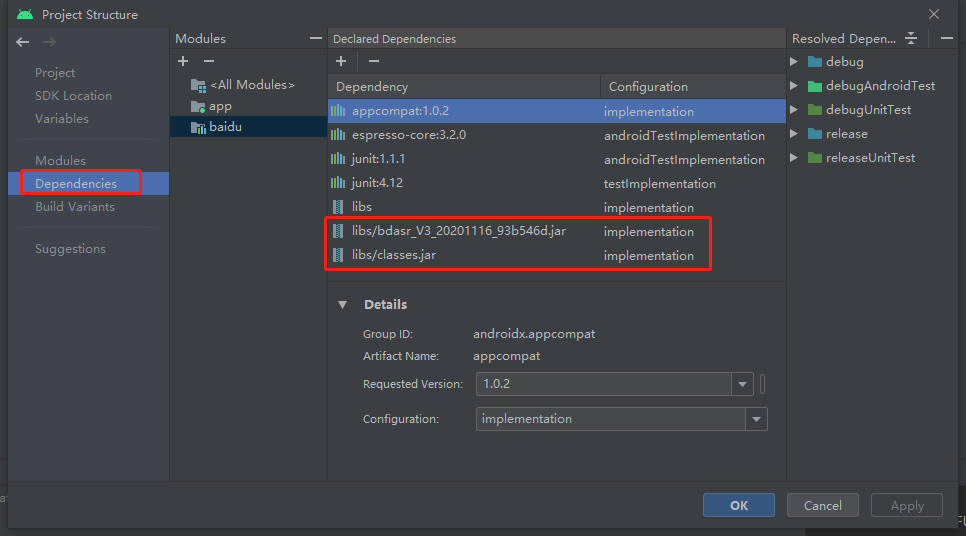Minimize the Modules panel

click(x=315, y=38)
